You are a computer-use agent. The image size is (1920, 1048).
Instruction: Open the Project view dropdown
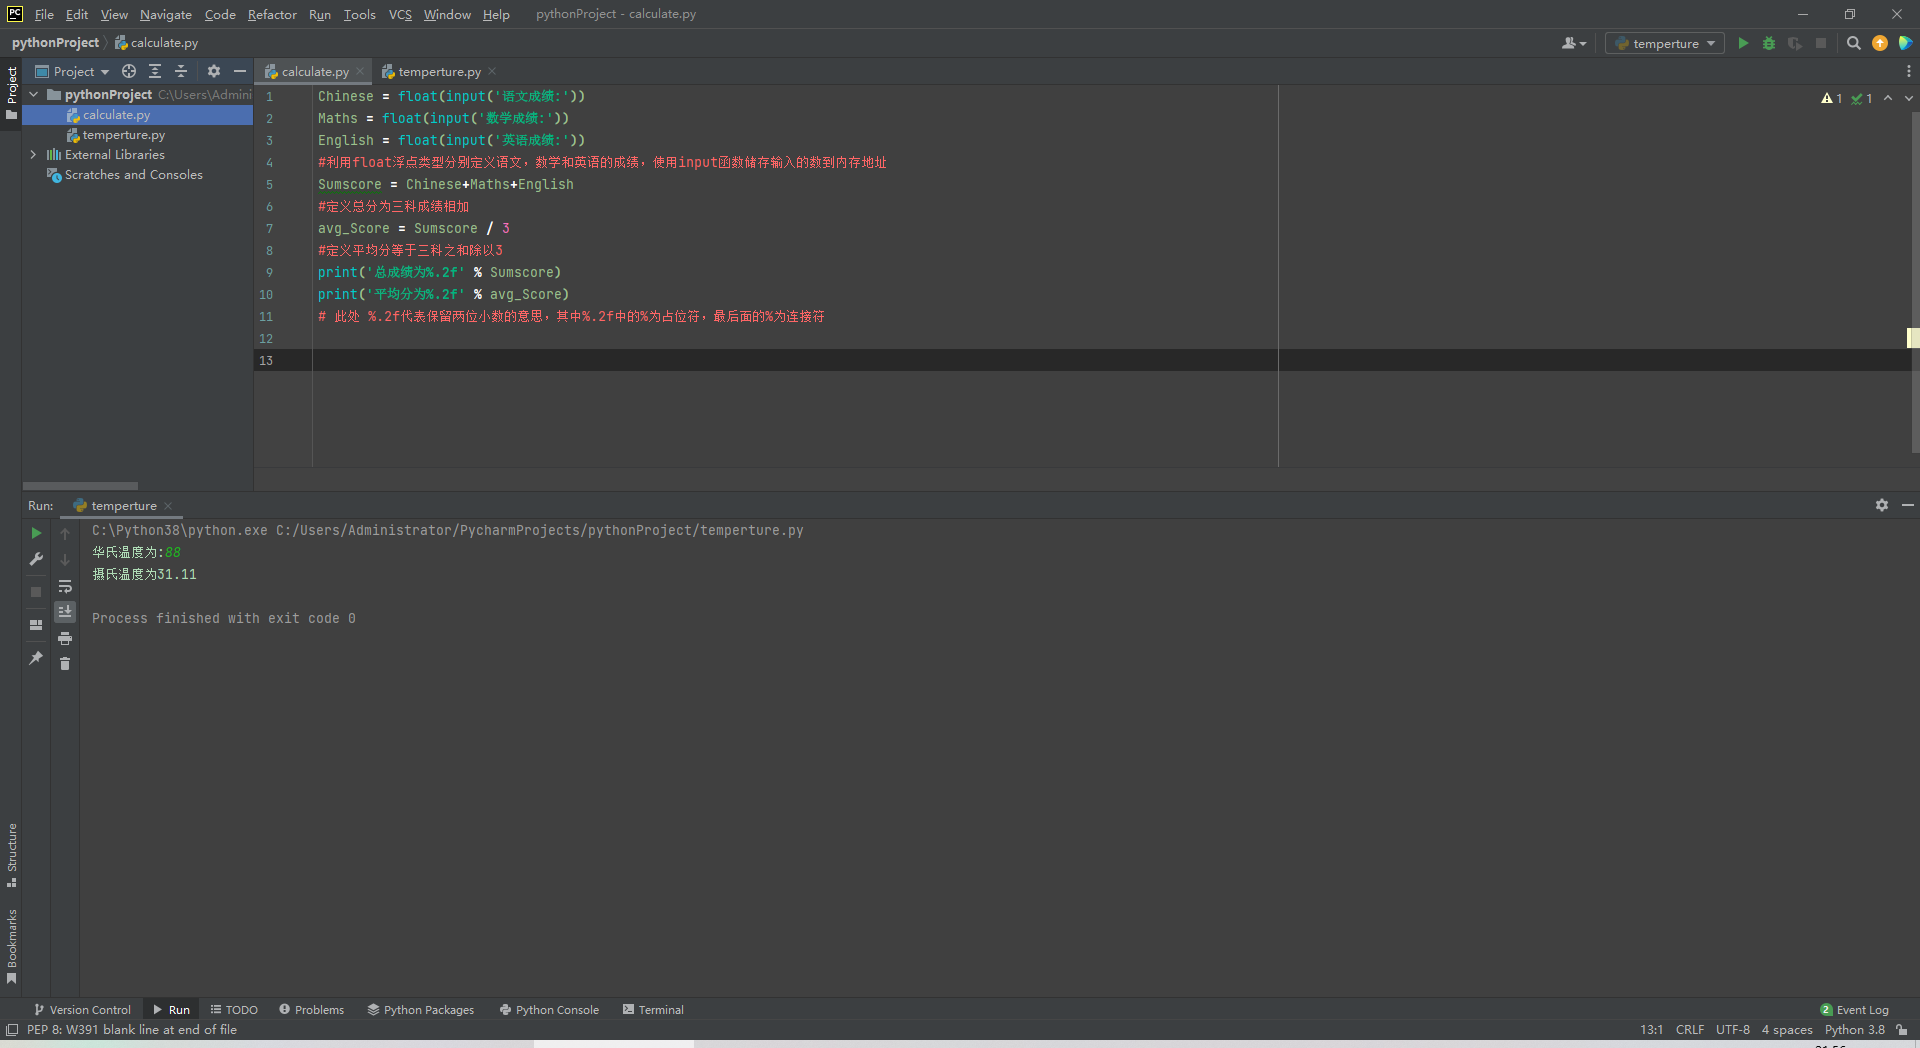pos(72,71)
